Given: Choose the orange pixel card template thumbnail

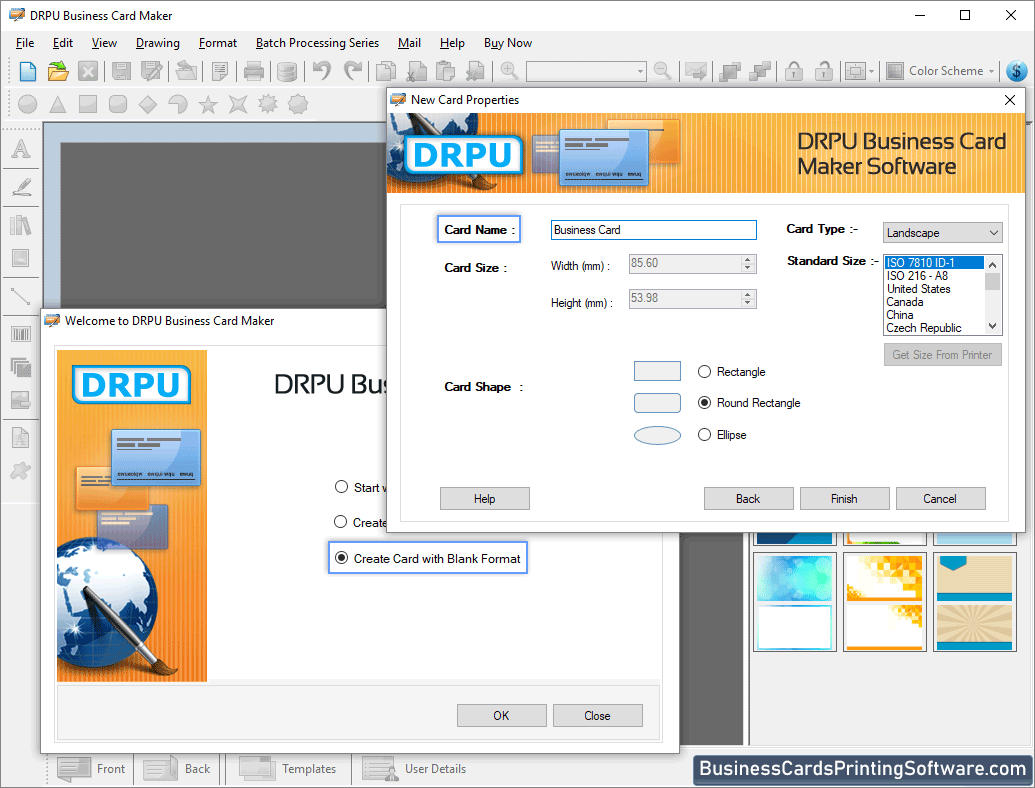Looking at the screenshot, I should 885,601.
